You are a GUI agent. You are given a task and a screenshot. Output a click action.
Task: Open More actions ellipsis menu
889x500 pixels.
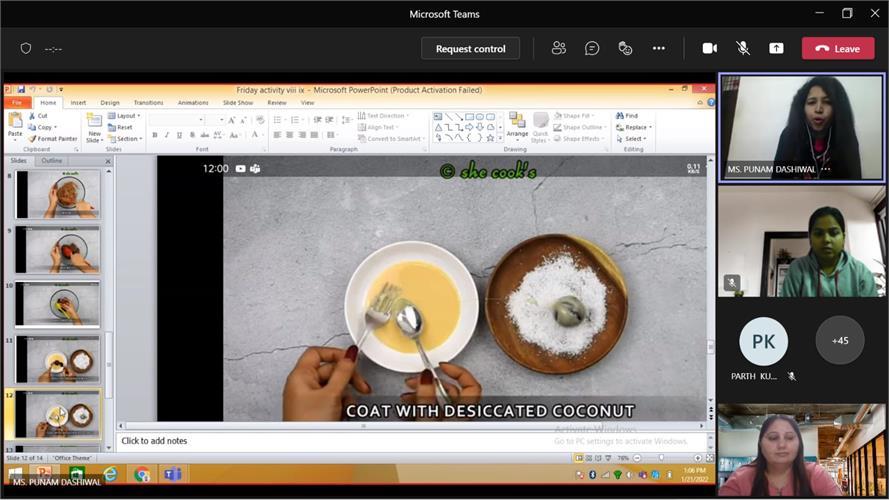coord(658,48)
